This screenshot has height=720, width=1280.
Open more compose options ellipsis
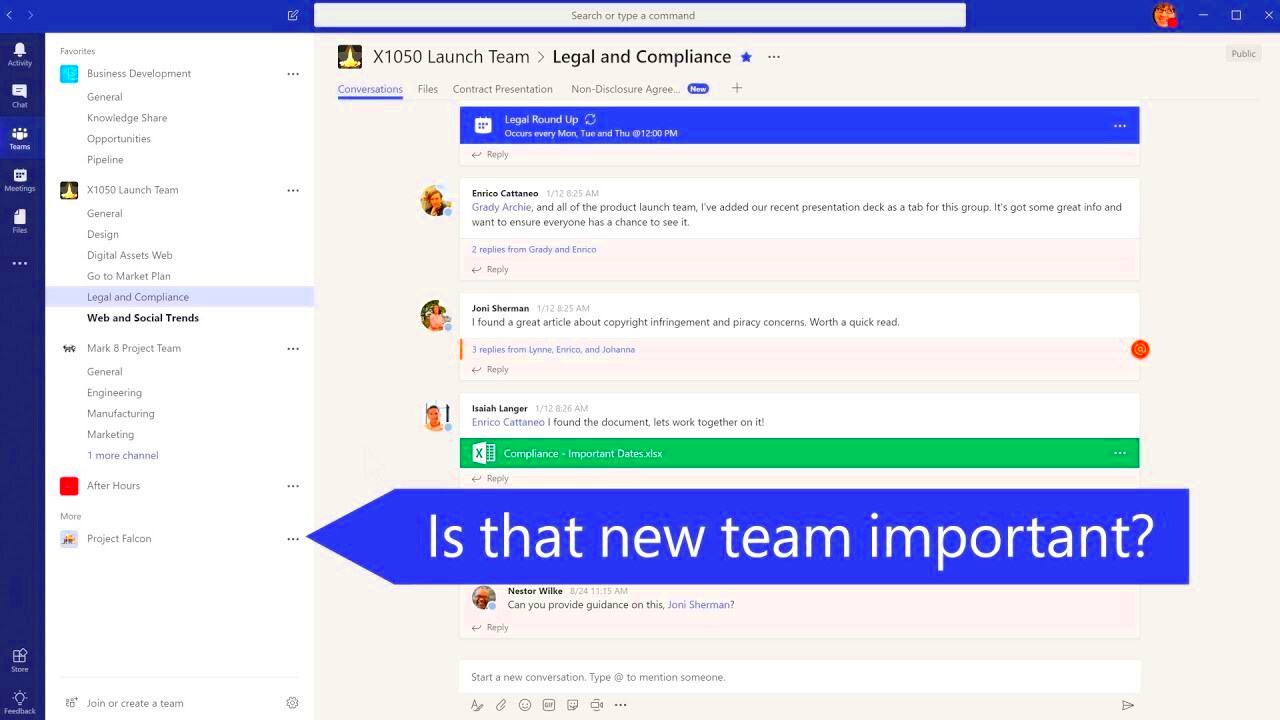tap(621, 705)
